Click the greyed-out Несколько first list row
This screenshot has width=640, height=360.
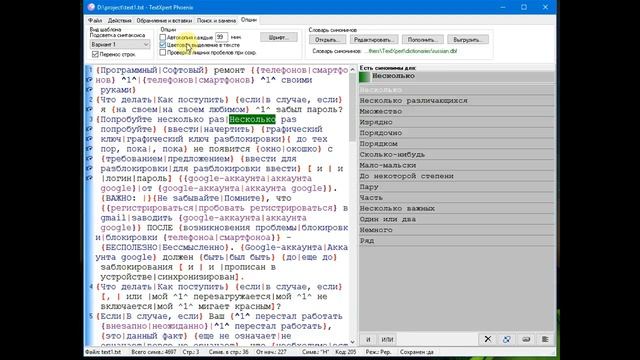tap(457, 89)
